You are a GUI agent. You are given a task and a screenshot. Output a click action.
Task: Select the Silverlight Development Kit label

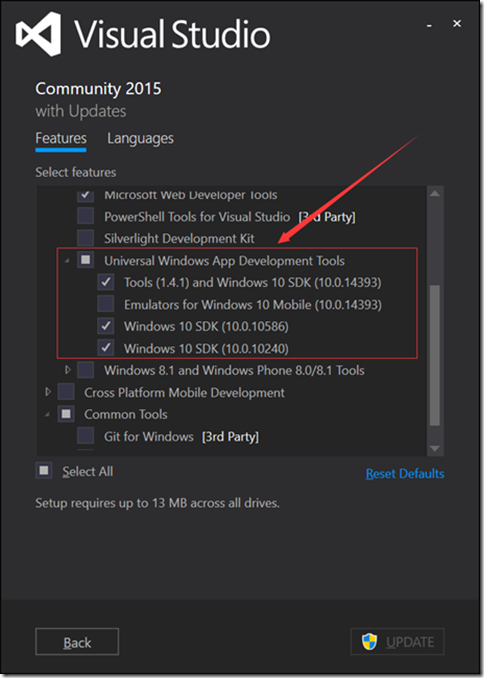[x=179, y=239]
